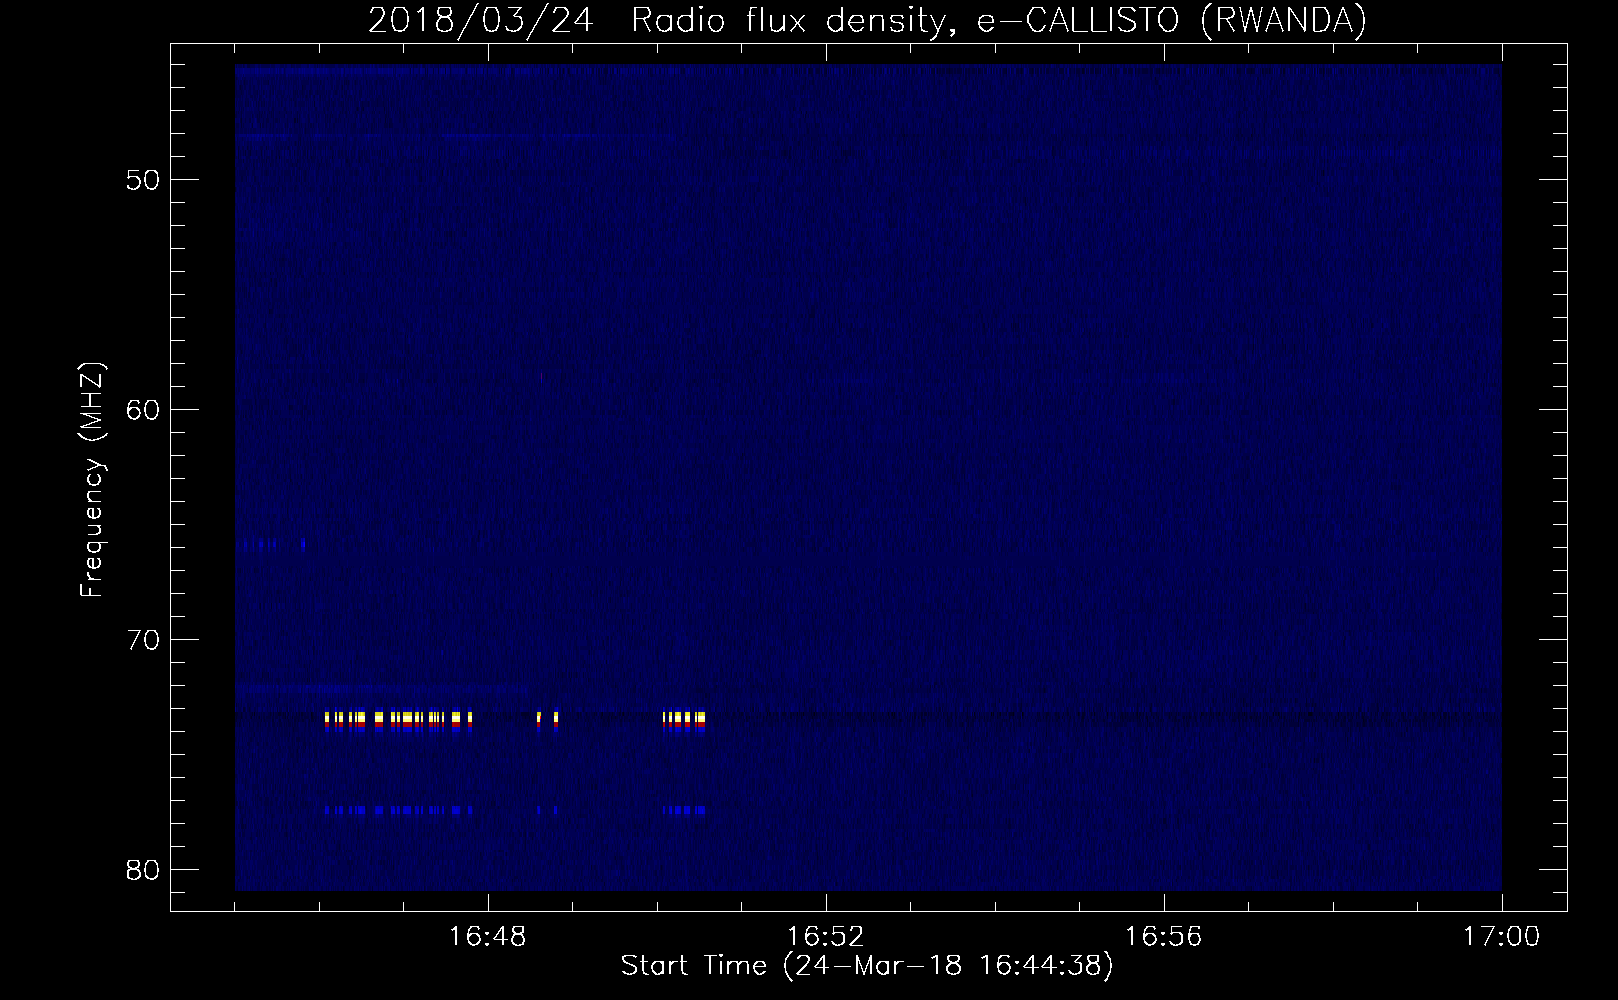Click the 'Start Time (24-Mar-18 16:44:38)' label
1618x1000 pixels.
point(867,966)
